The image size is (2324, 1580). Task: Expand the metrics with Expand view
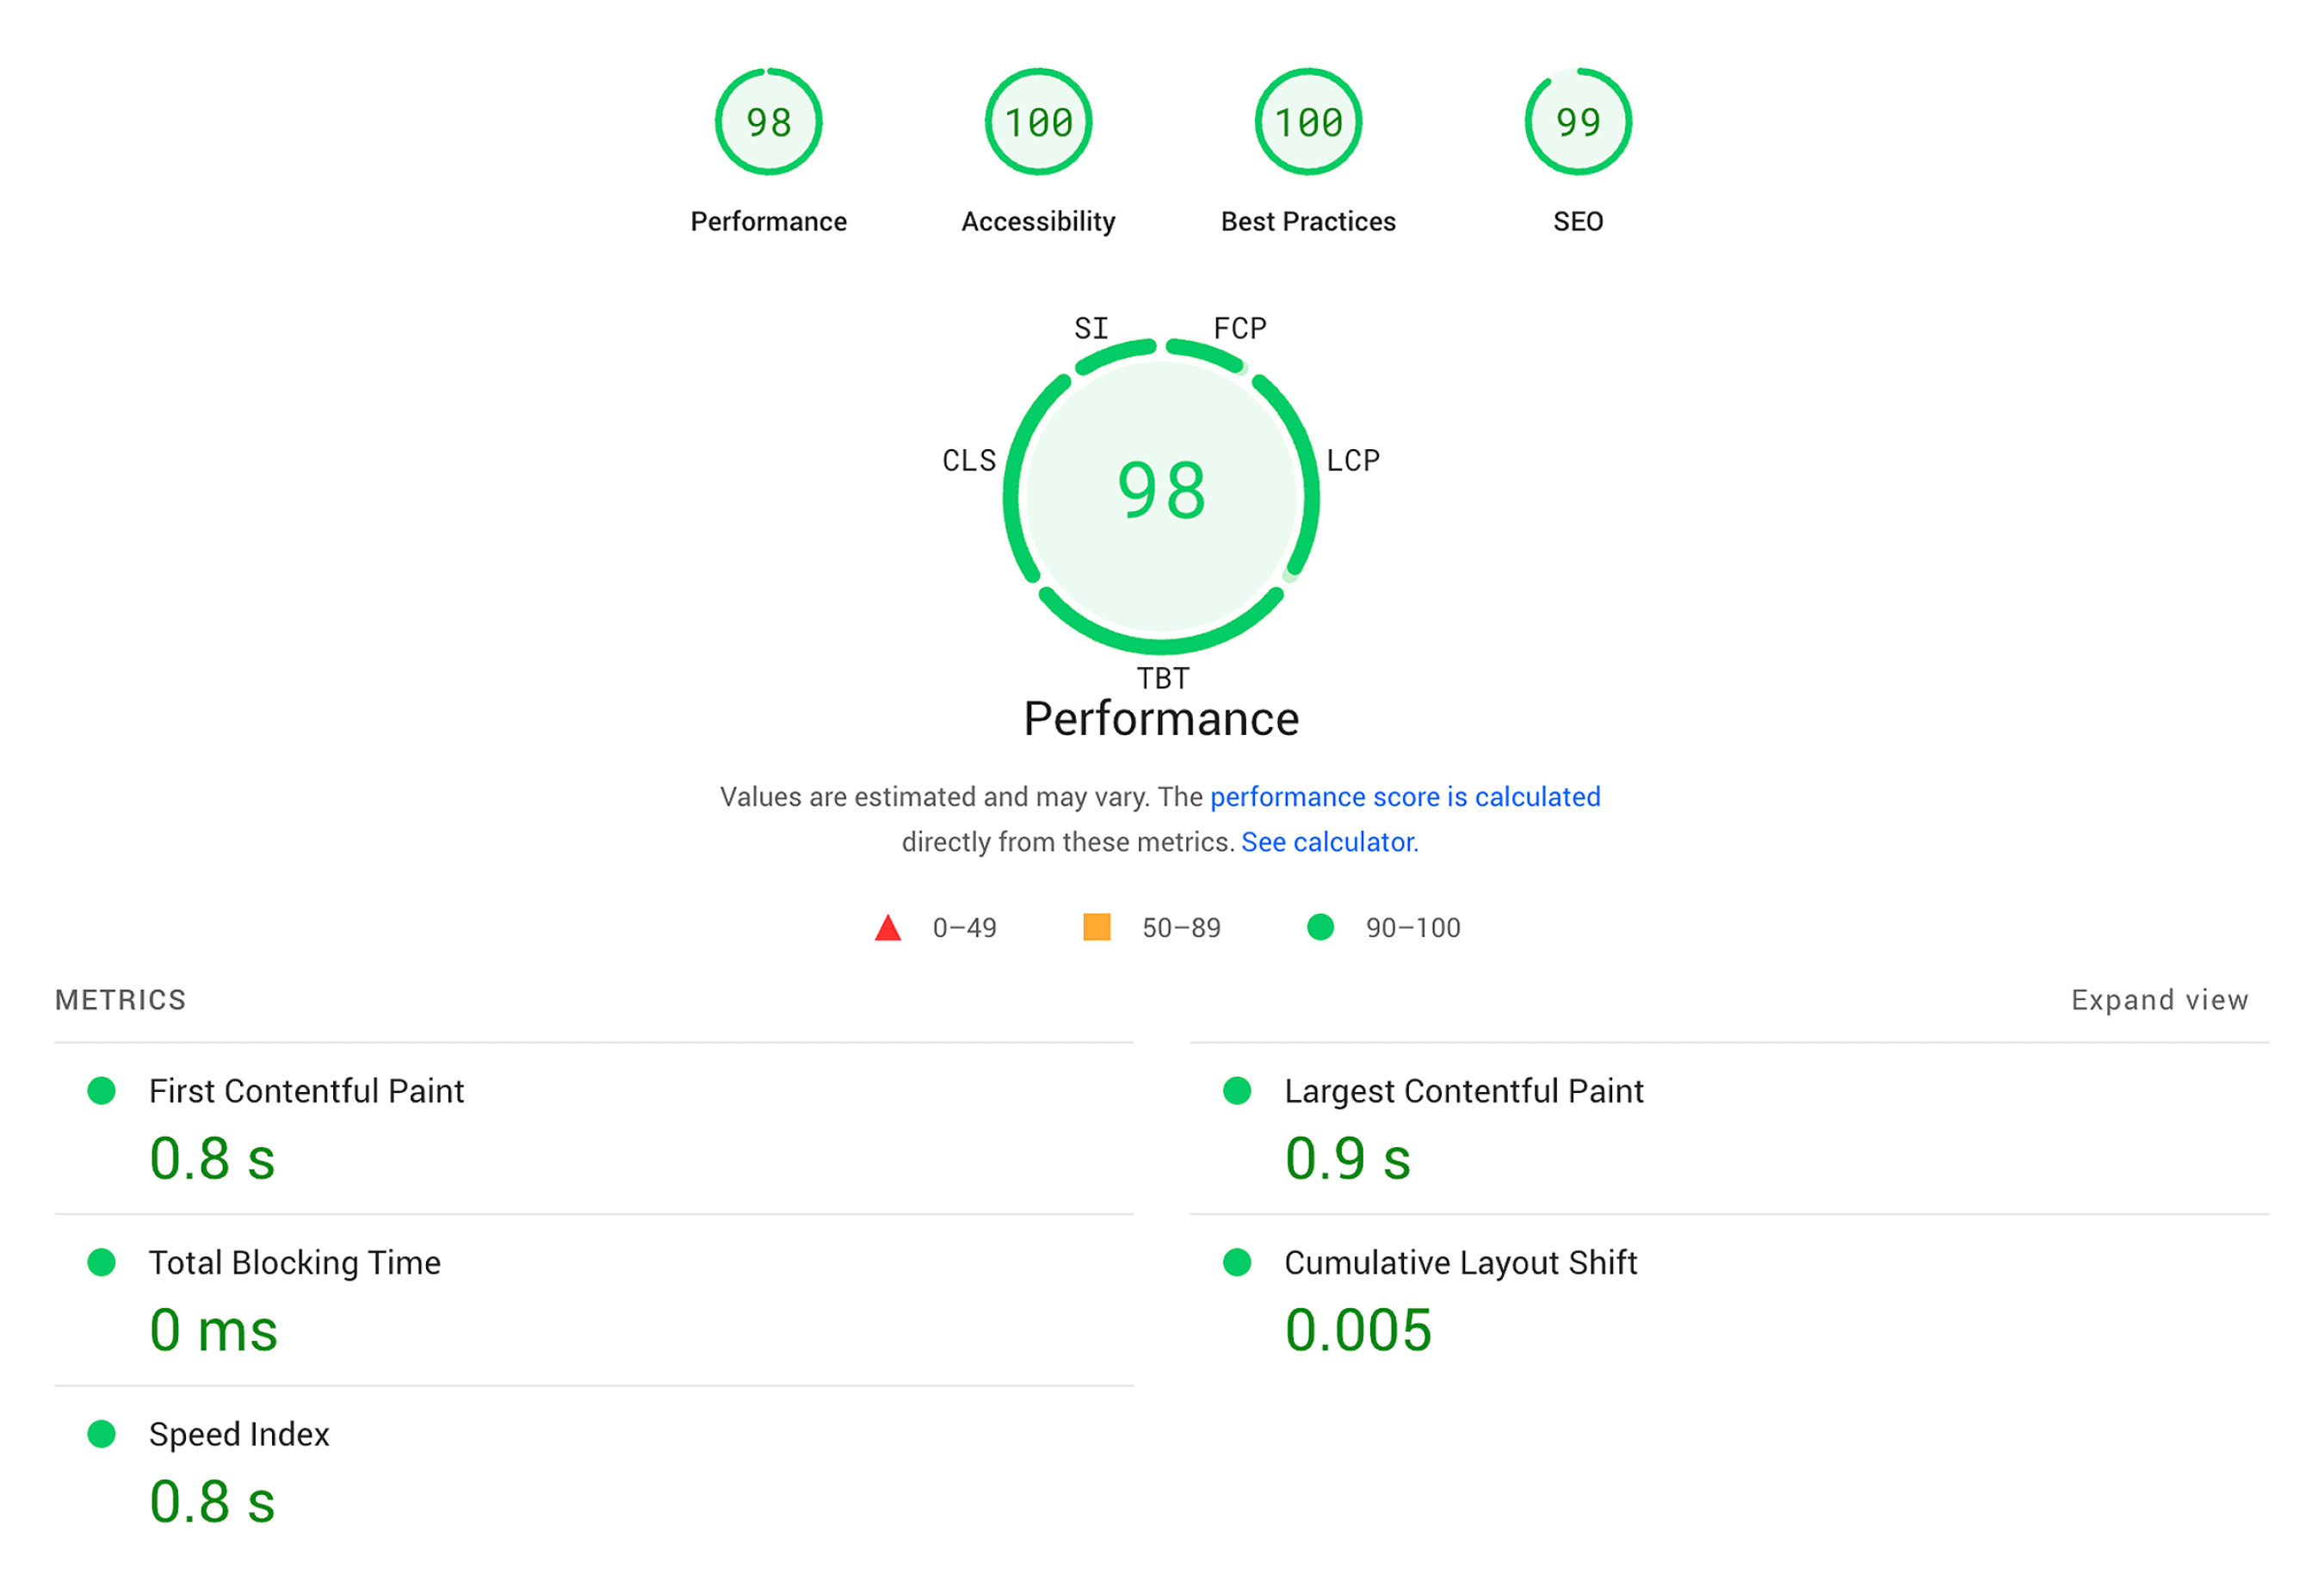pyautogui.click(x=2158, y=1000)
